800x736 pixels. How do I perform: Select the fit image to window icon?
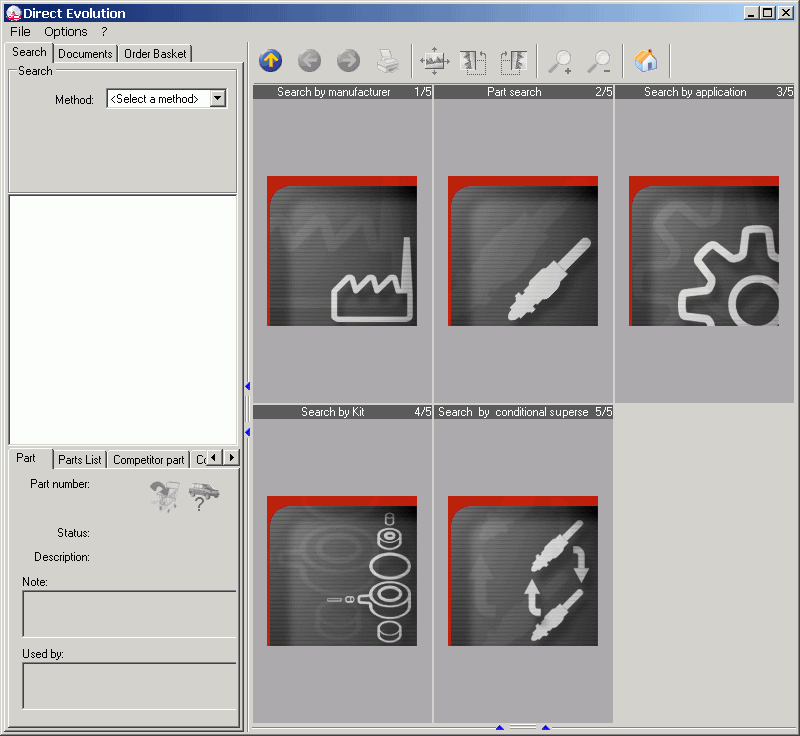tap(435, 61)
